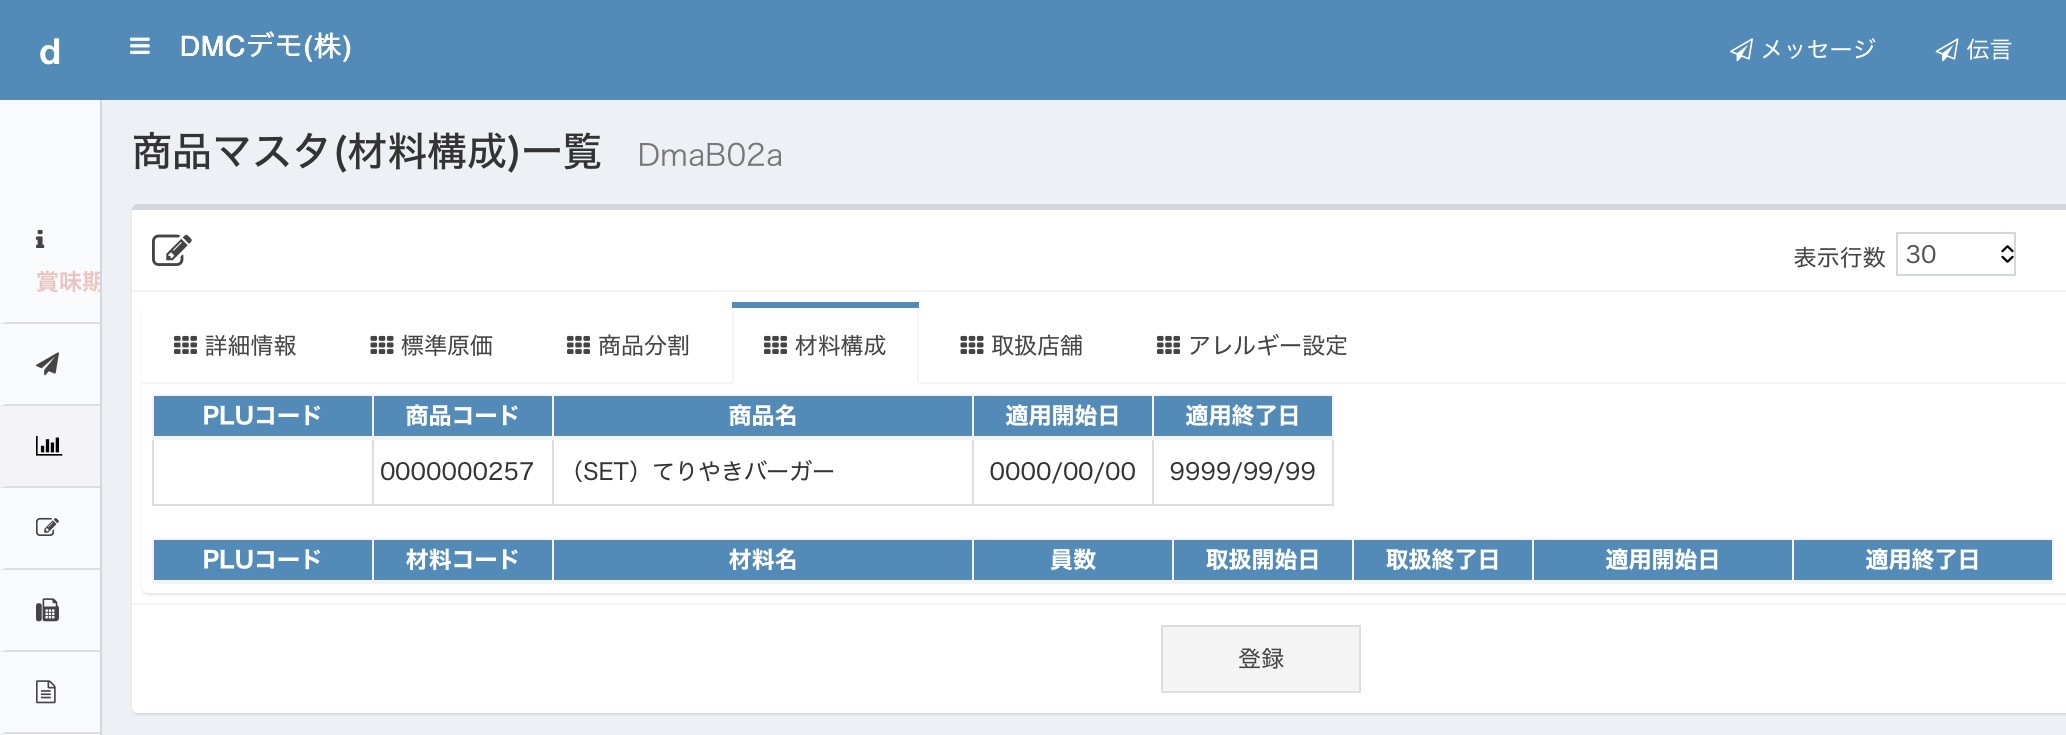Select the product code 0000000257 cell
2066x735 pixels.
[x=462, y=471]
